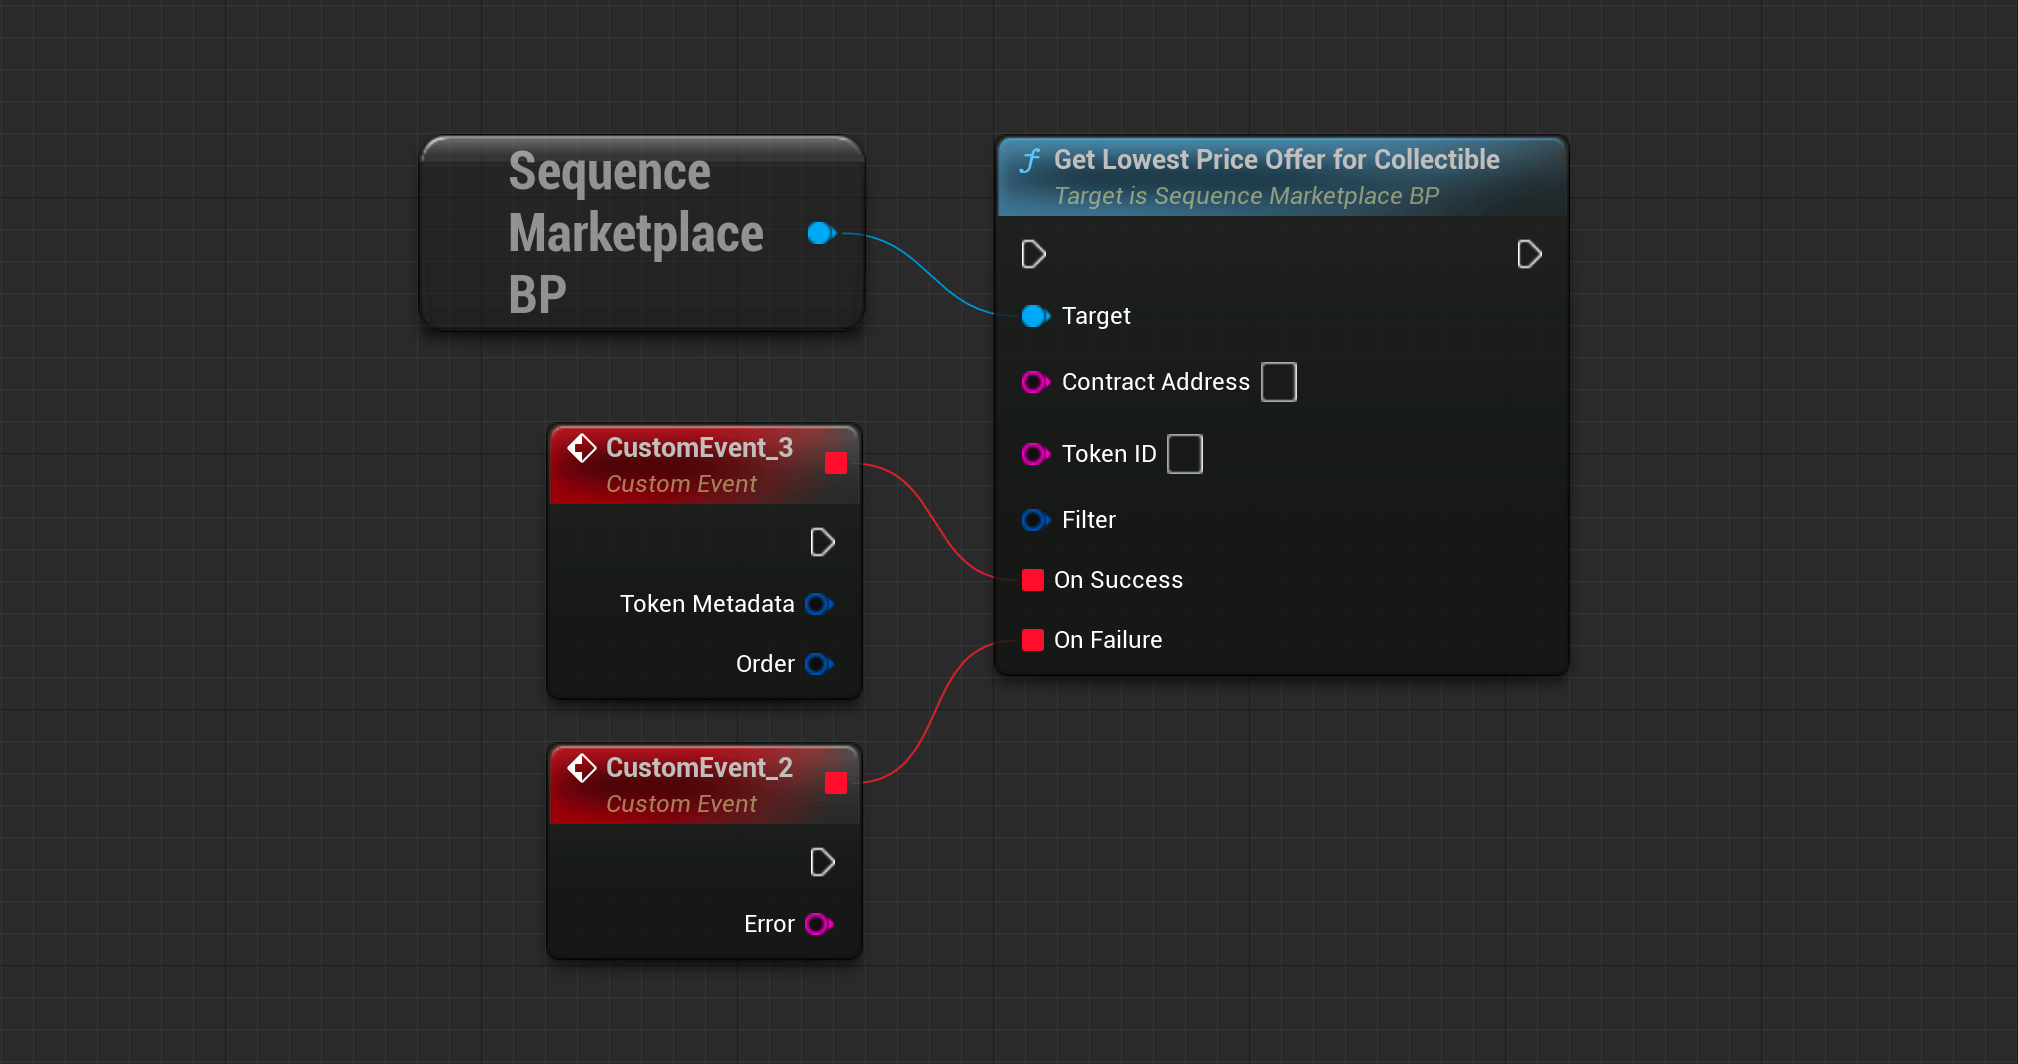
Task: Click the CustomEvent_2 red delegate output pin
Action: point(836,783)
